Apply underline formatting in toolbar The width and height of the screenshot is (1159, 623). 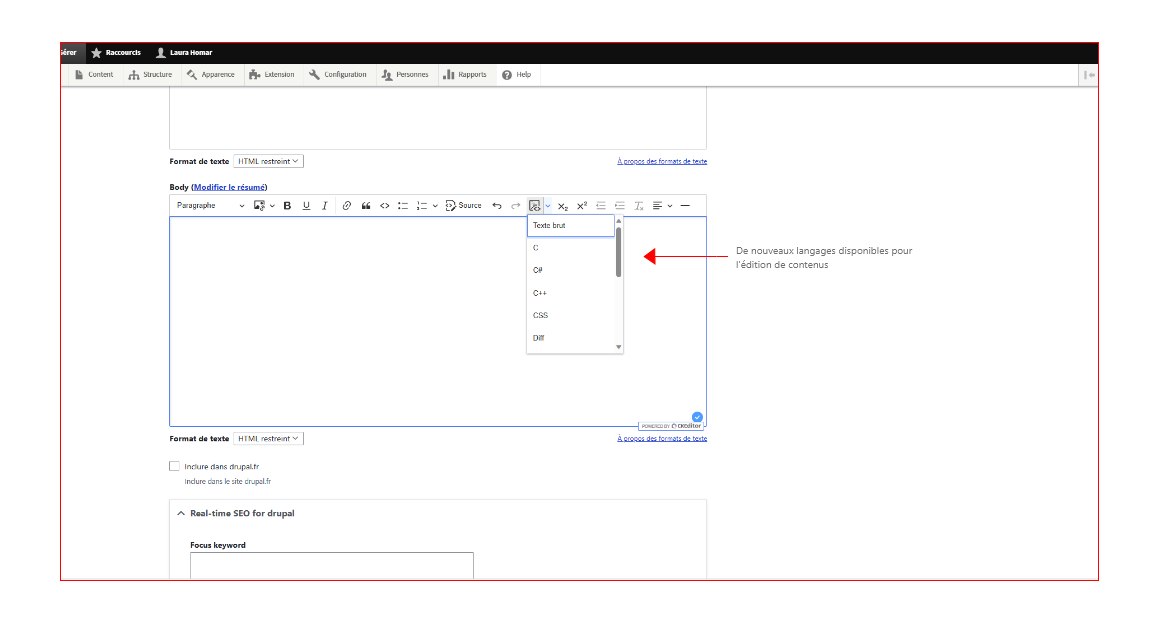click(306, 206)
